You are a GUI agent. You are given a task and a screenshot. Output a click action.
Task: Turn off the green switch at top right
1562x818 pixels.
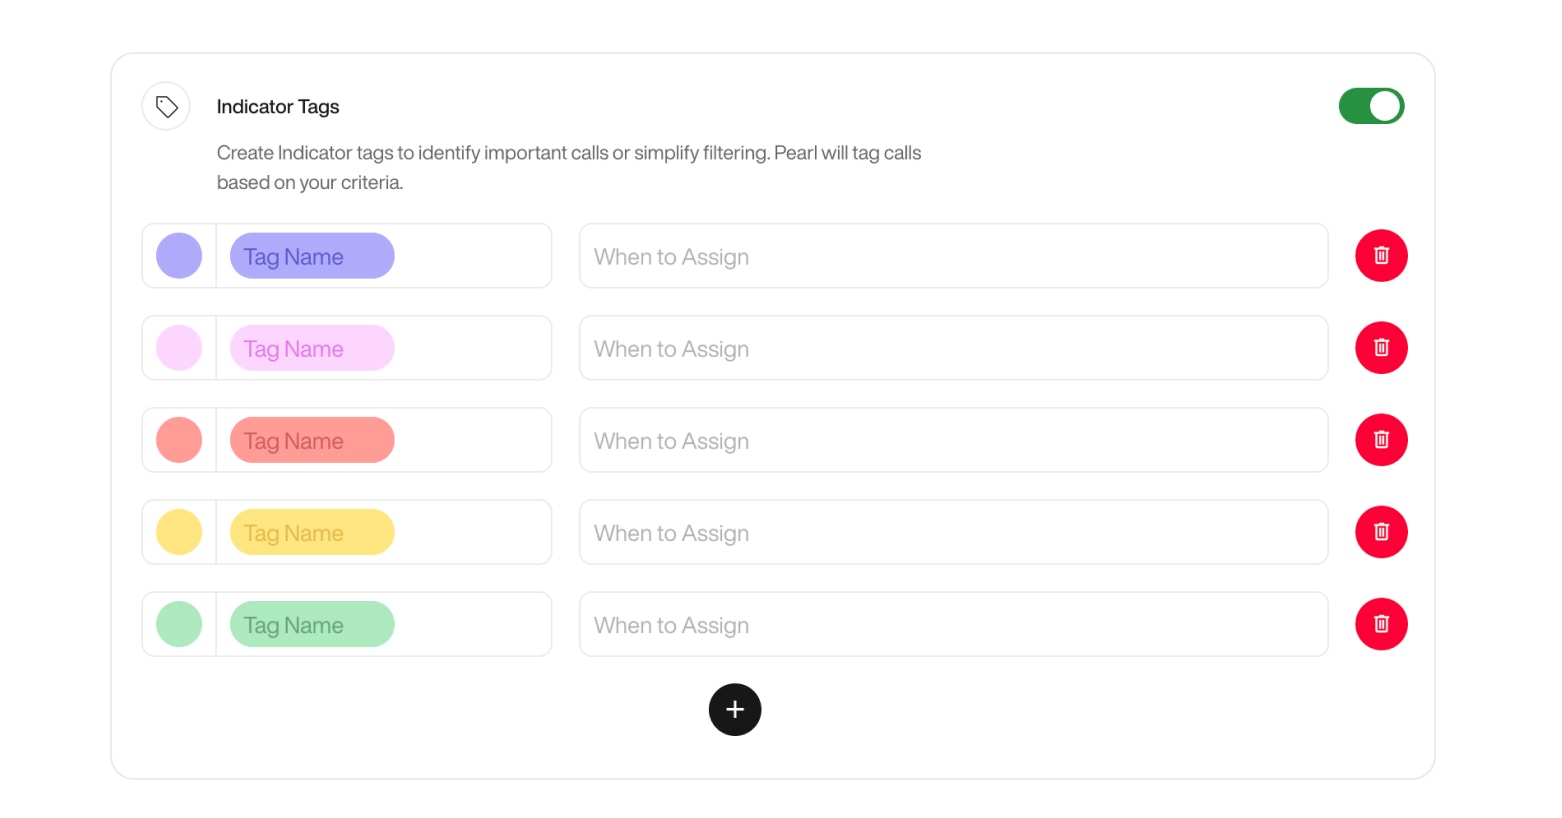click(1371, 105)
